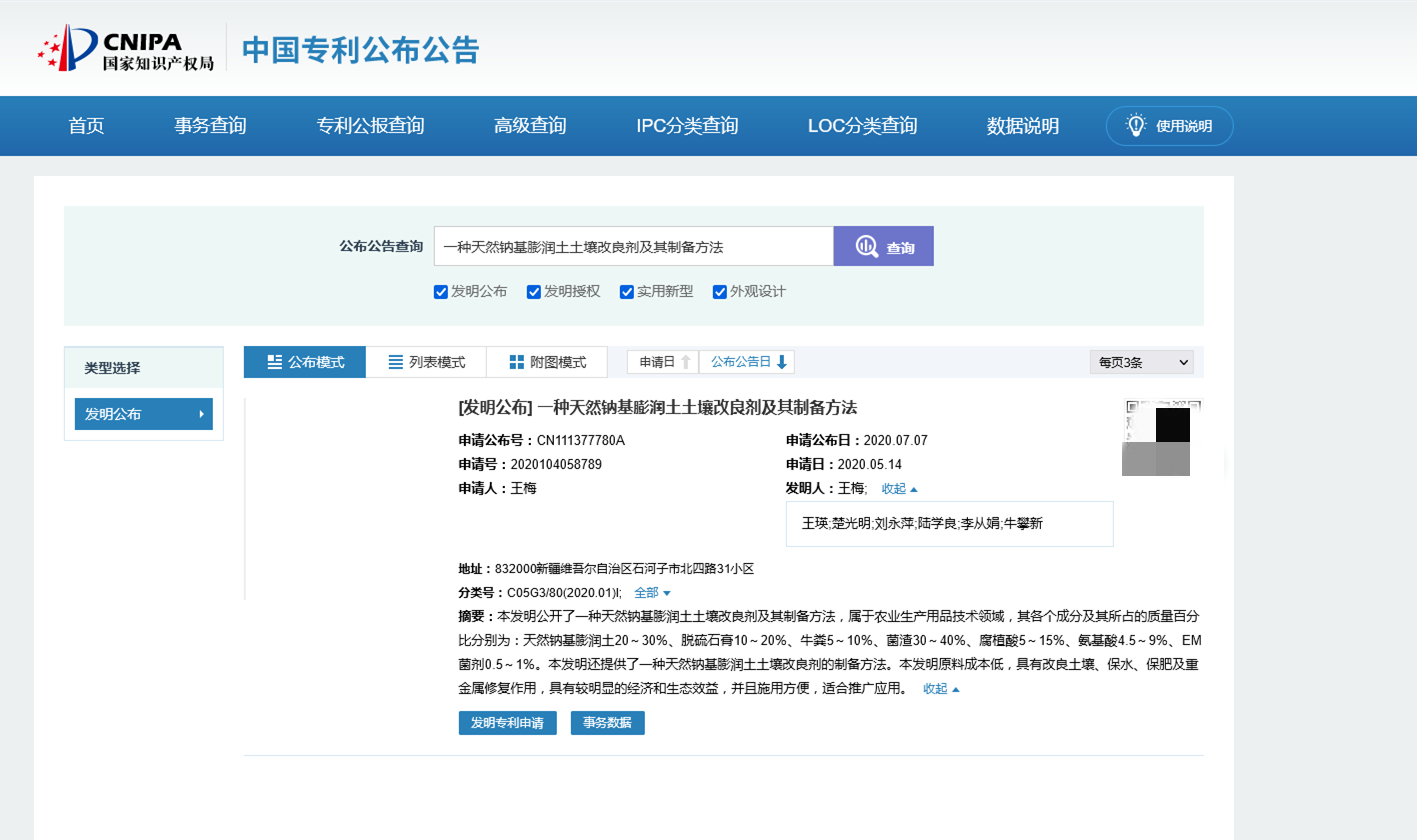This screenshot has height=840, width=1417.
Task: Toggle the 外观设计 checkbox
Action: tap(719, 292)
